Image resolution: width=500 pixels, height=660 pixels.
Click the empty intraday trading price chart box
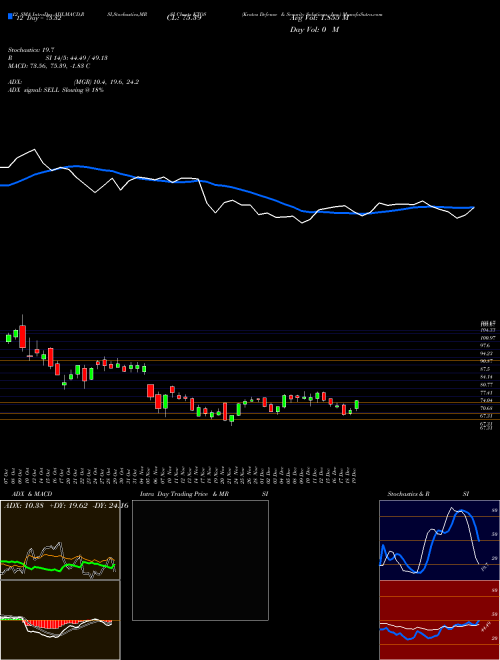tap(200, 560)
